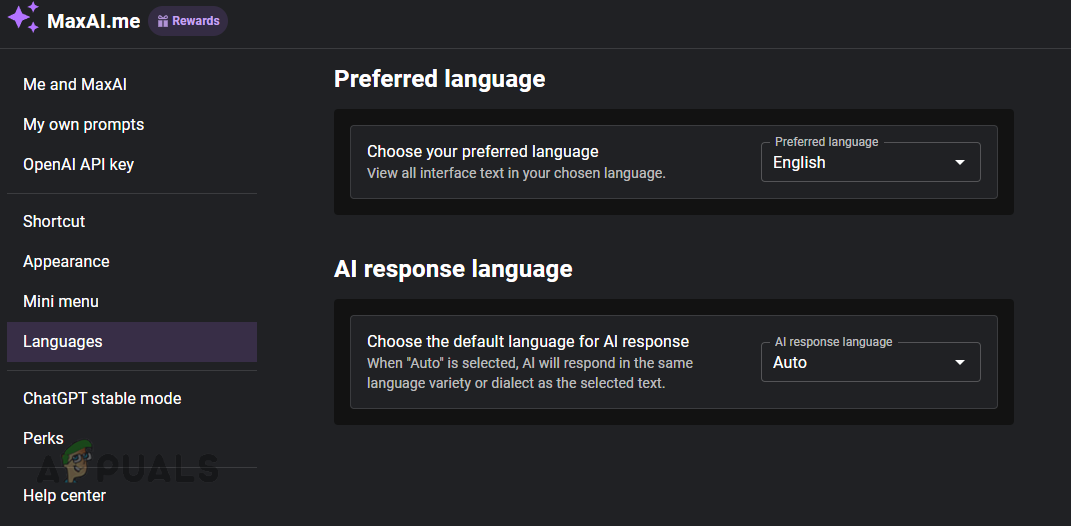
Task: Open ChatGPT stable mode page
Action: 102,398
